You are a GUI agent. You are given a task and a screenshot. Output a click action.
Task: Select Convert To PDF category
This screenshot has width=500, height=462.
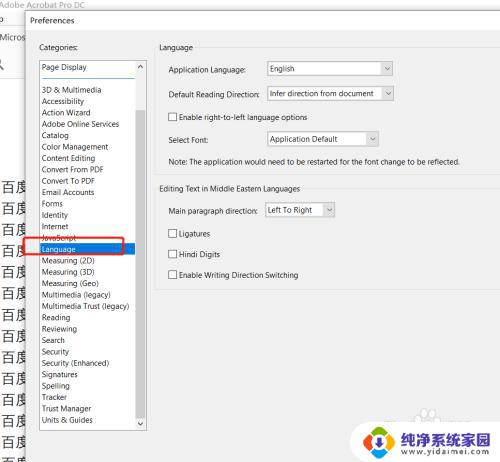pyautogui.click(x=68, y=181)
